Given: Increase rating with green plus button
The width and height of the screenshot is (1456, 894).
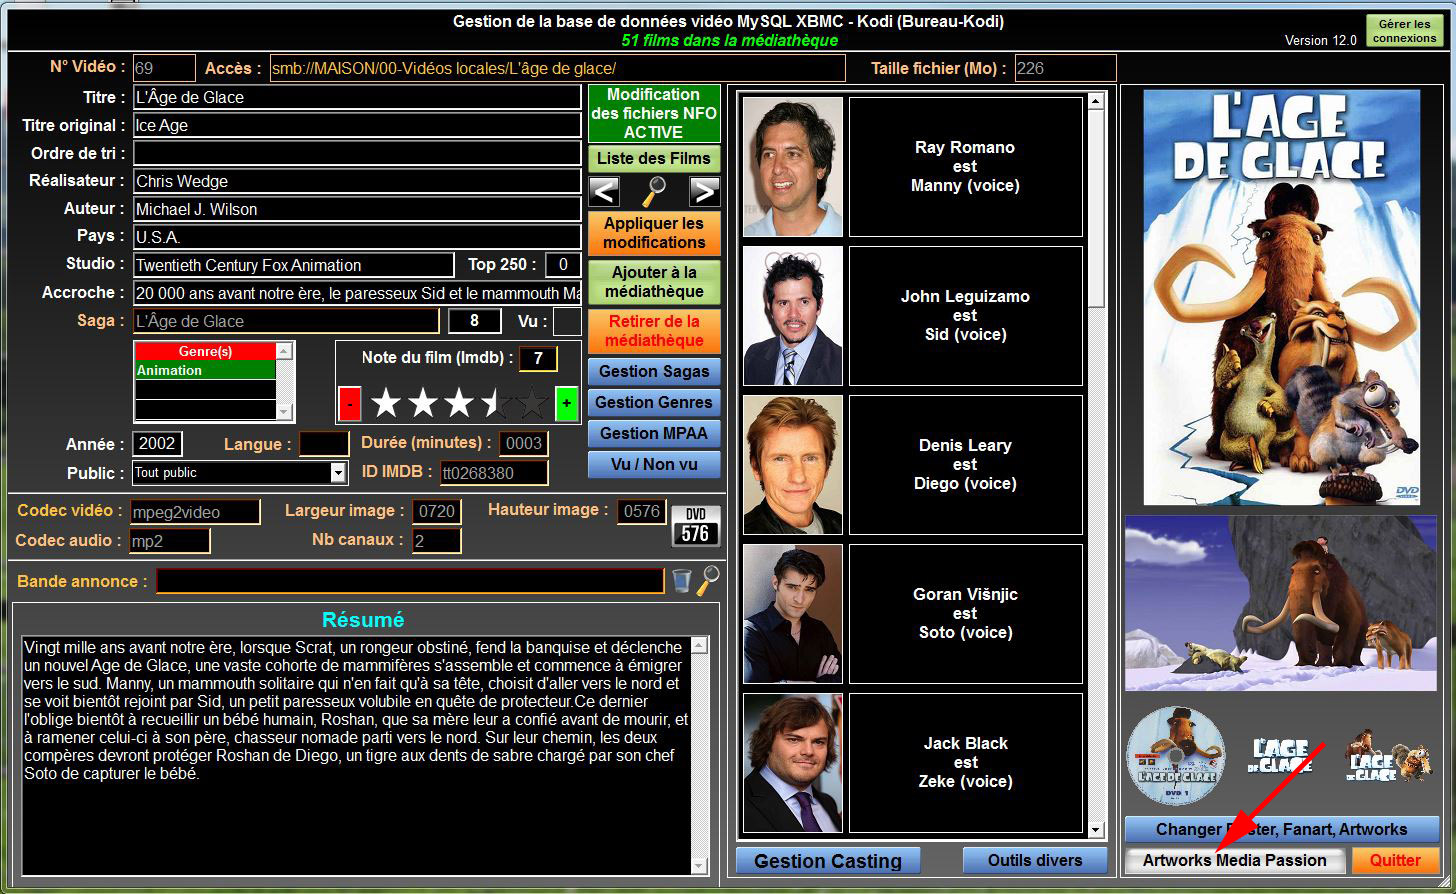Looking at the screenshot, I should click(567, 403).
